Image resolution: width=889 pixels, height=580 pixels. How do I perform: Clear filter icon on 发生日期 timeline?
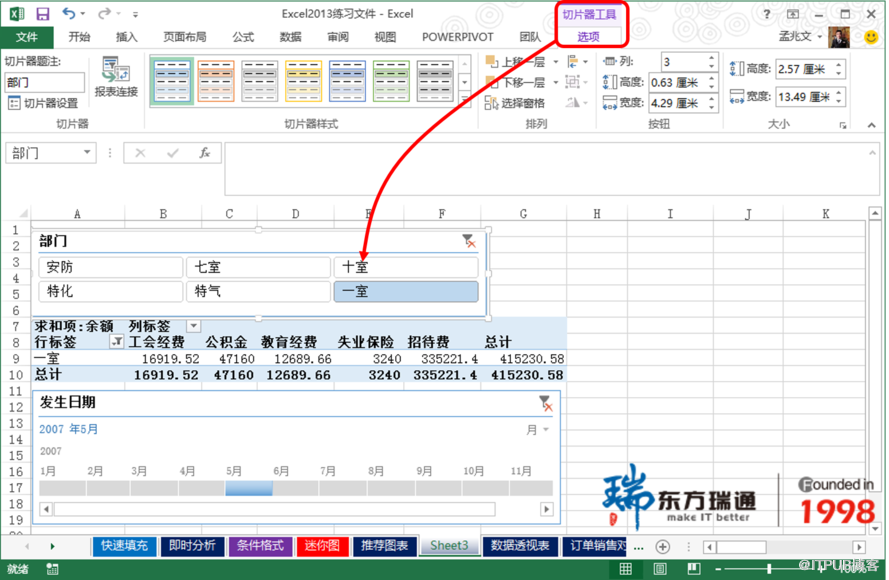545,403
